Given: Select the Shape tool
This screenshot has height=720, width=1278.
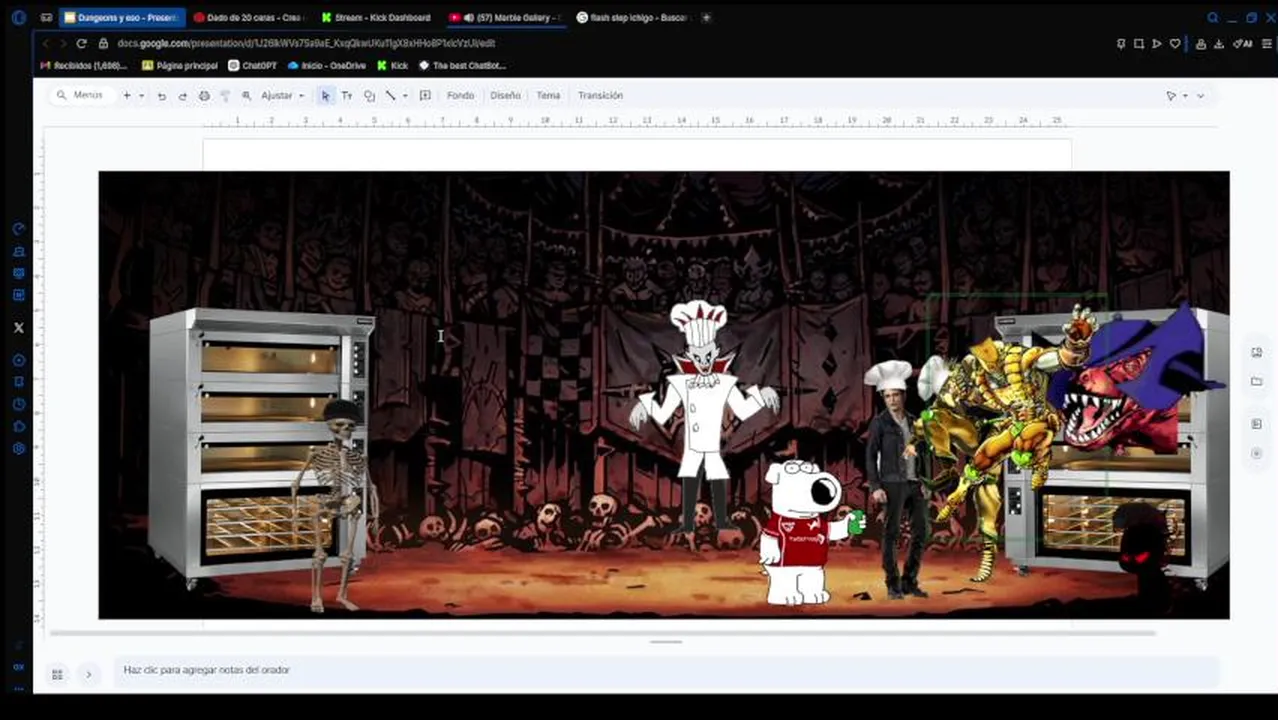Looking at the screenshot, I should pyautogui.click(x=369, y=96).
